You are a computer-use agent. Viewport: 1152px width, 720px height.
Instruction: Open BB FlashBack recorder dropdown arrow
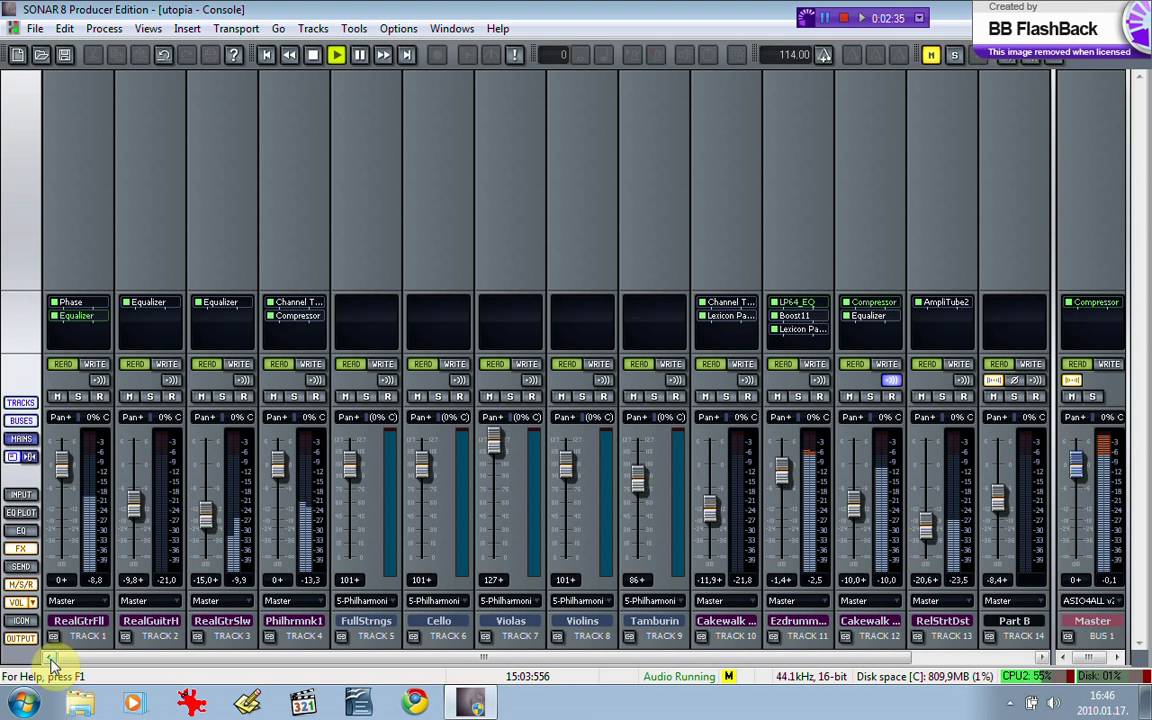coord(919,18)
